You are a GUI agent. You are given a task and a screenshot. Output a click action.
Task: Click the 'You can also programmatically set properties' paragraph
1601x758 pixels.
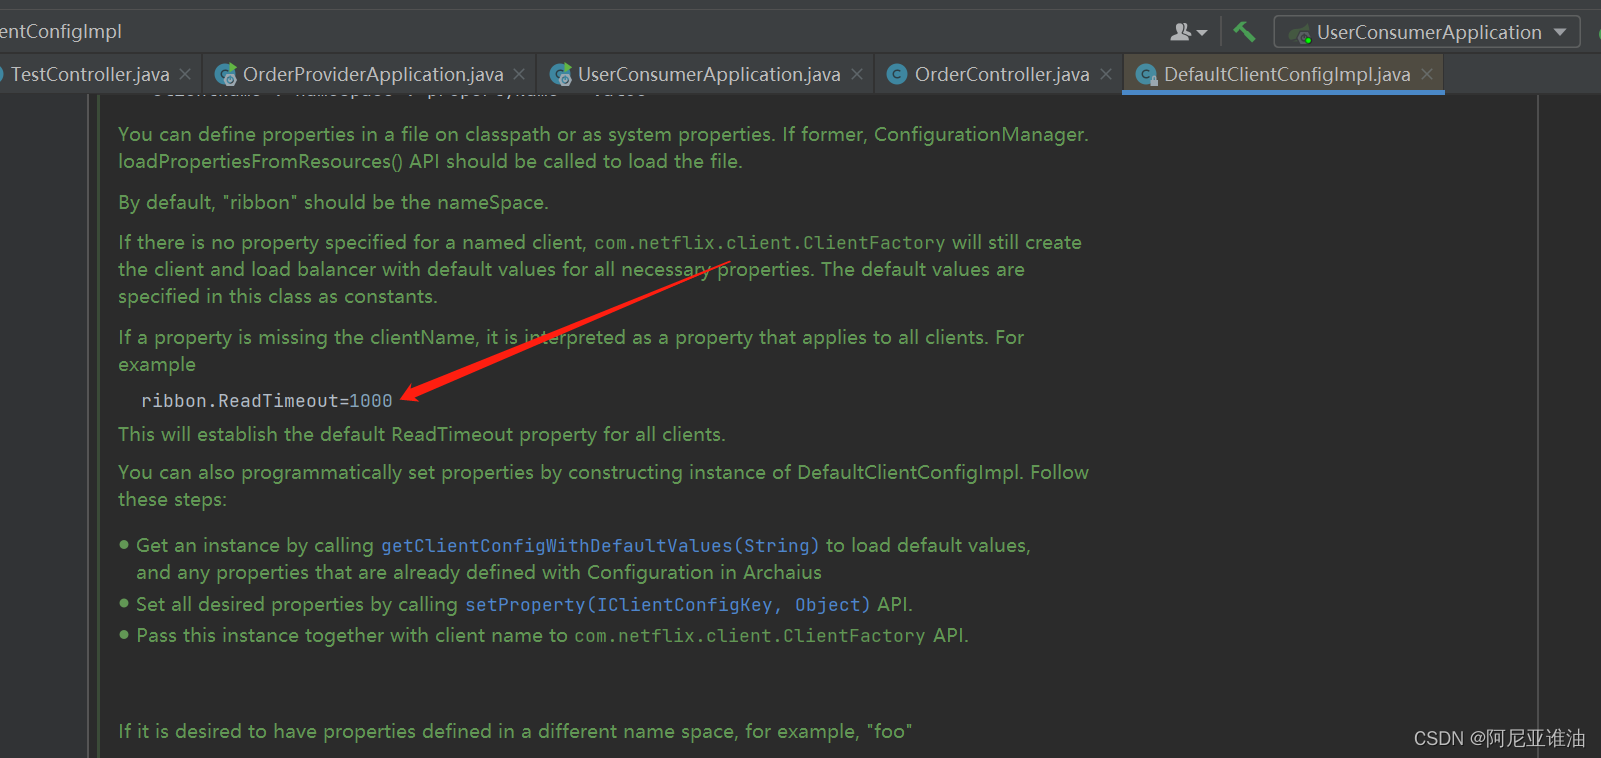pyautogui.click(x=603, y=485)
